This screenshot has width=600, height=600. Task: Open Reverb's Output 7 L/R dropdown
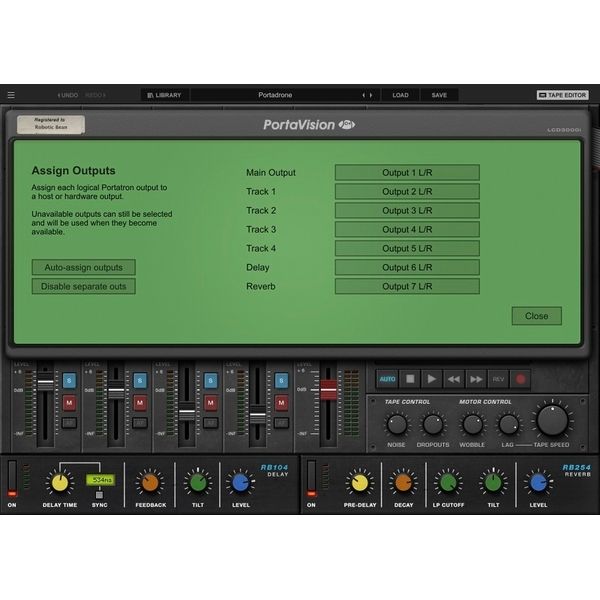pyautogui.click(x=407, y=286)
